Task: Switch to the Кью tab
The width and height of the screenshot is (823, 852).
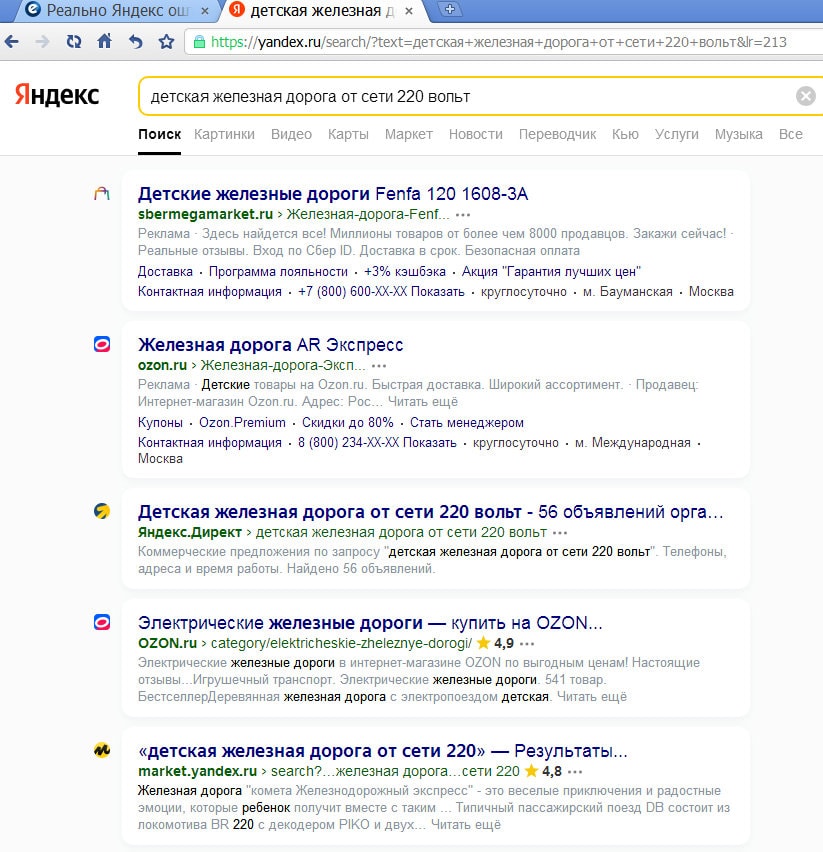Action: [x=625, y=134]
